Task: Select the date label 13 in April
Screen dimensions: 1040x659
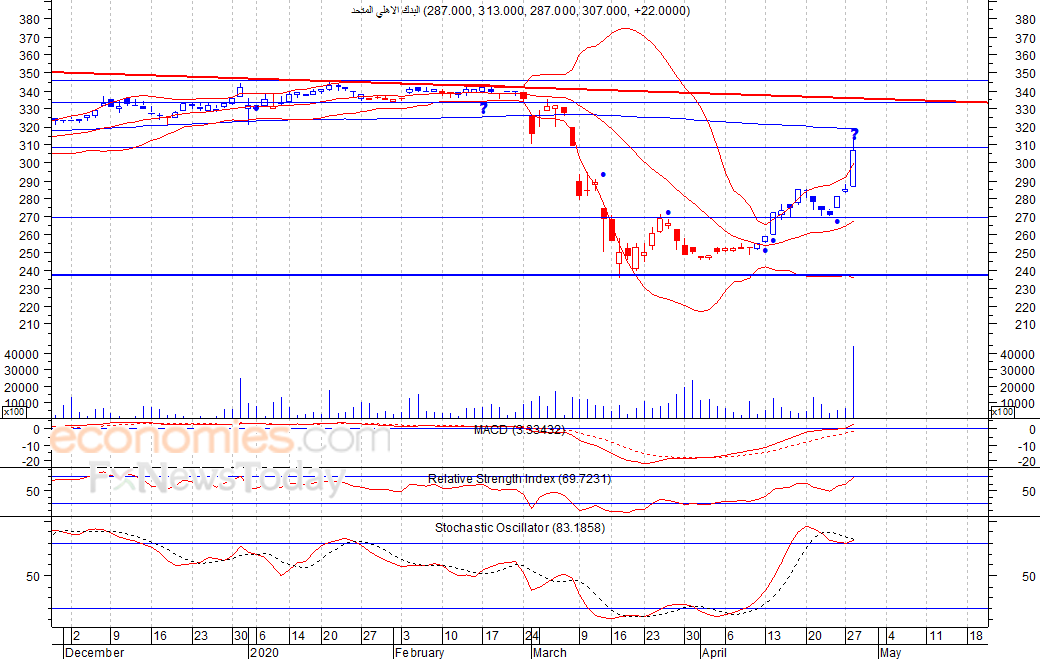Action: click(x=773, y=636)
